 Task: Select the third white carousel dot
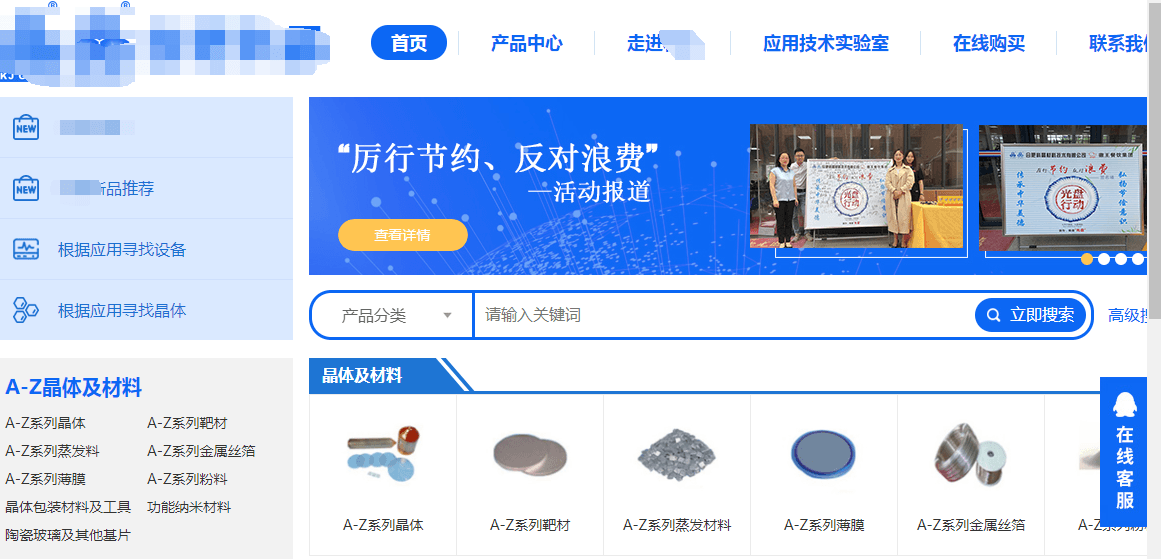tap(1121, 259)
